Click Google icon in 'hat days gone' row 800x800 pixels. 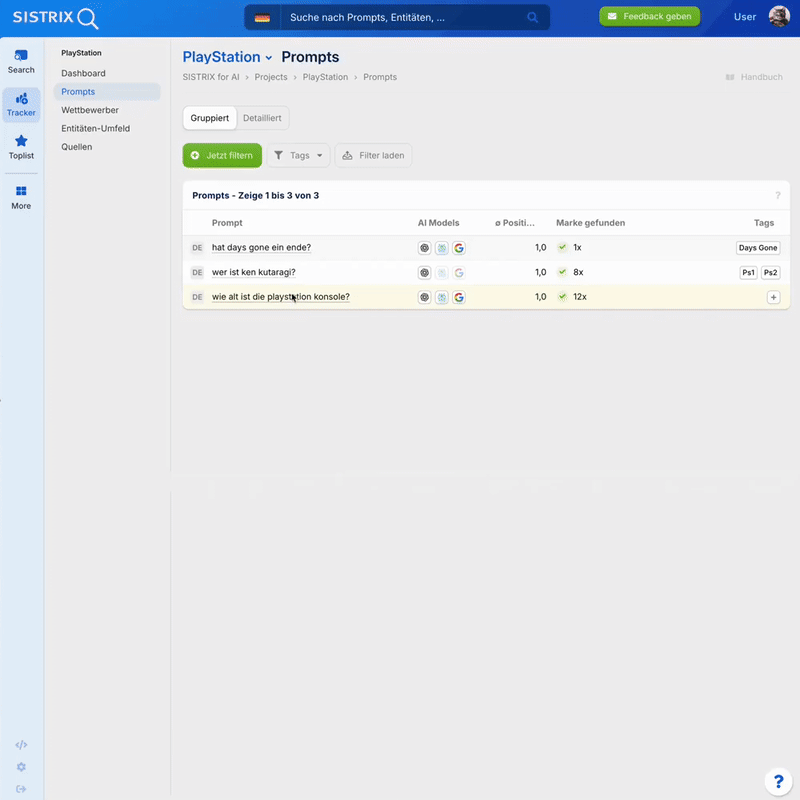click(459, 248)
